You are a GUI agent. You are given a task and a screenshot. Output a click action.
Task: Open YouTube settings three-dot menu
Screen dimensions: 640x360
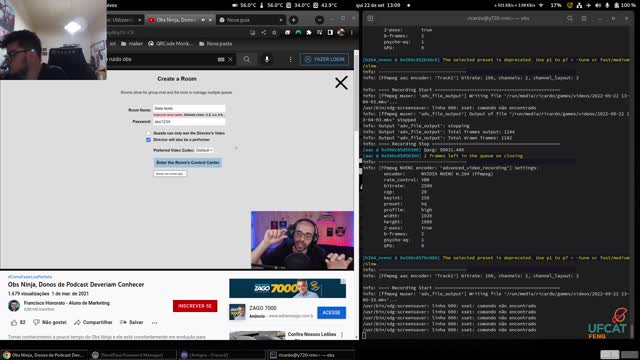pos(290,59)
